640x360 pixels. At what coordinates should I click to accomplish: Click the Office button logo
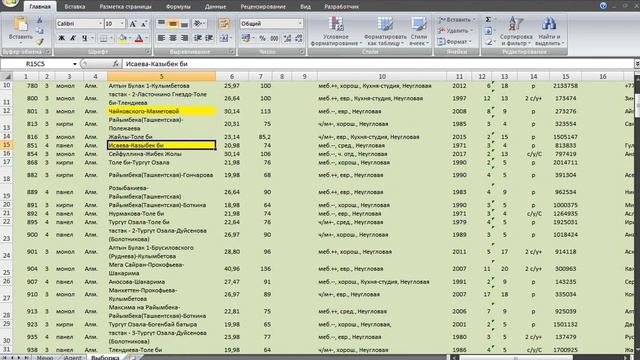pos(10,3)
